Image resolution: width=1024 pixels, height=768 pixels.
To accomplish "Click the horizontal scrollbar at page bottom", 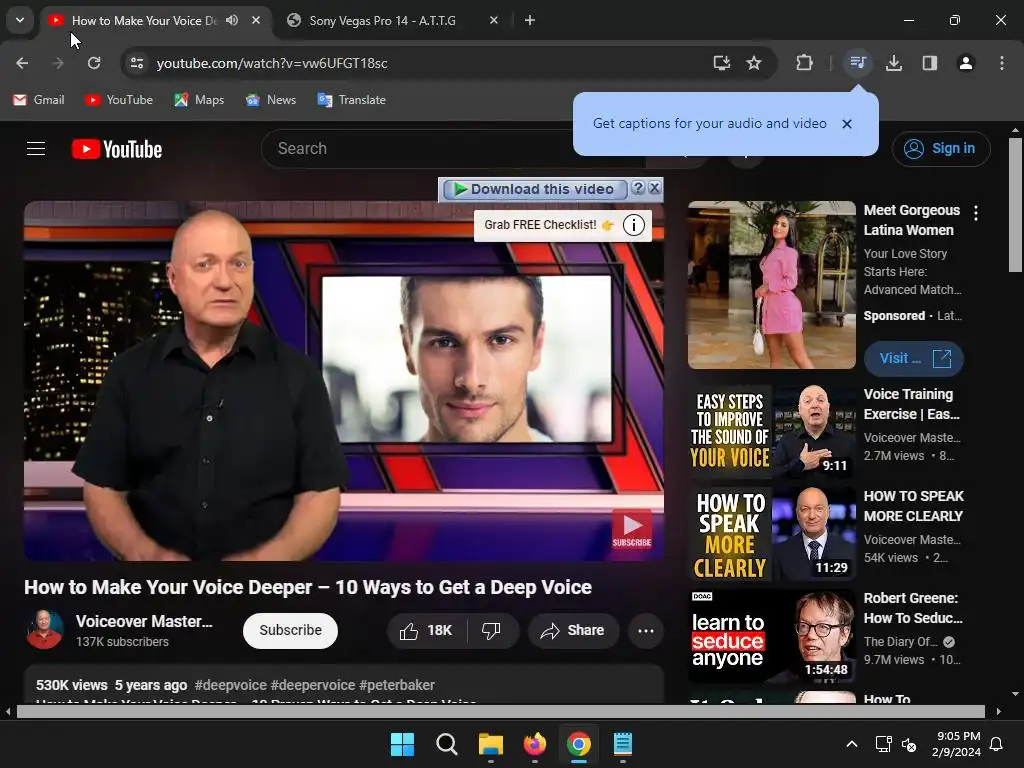I will [501, 711].
